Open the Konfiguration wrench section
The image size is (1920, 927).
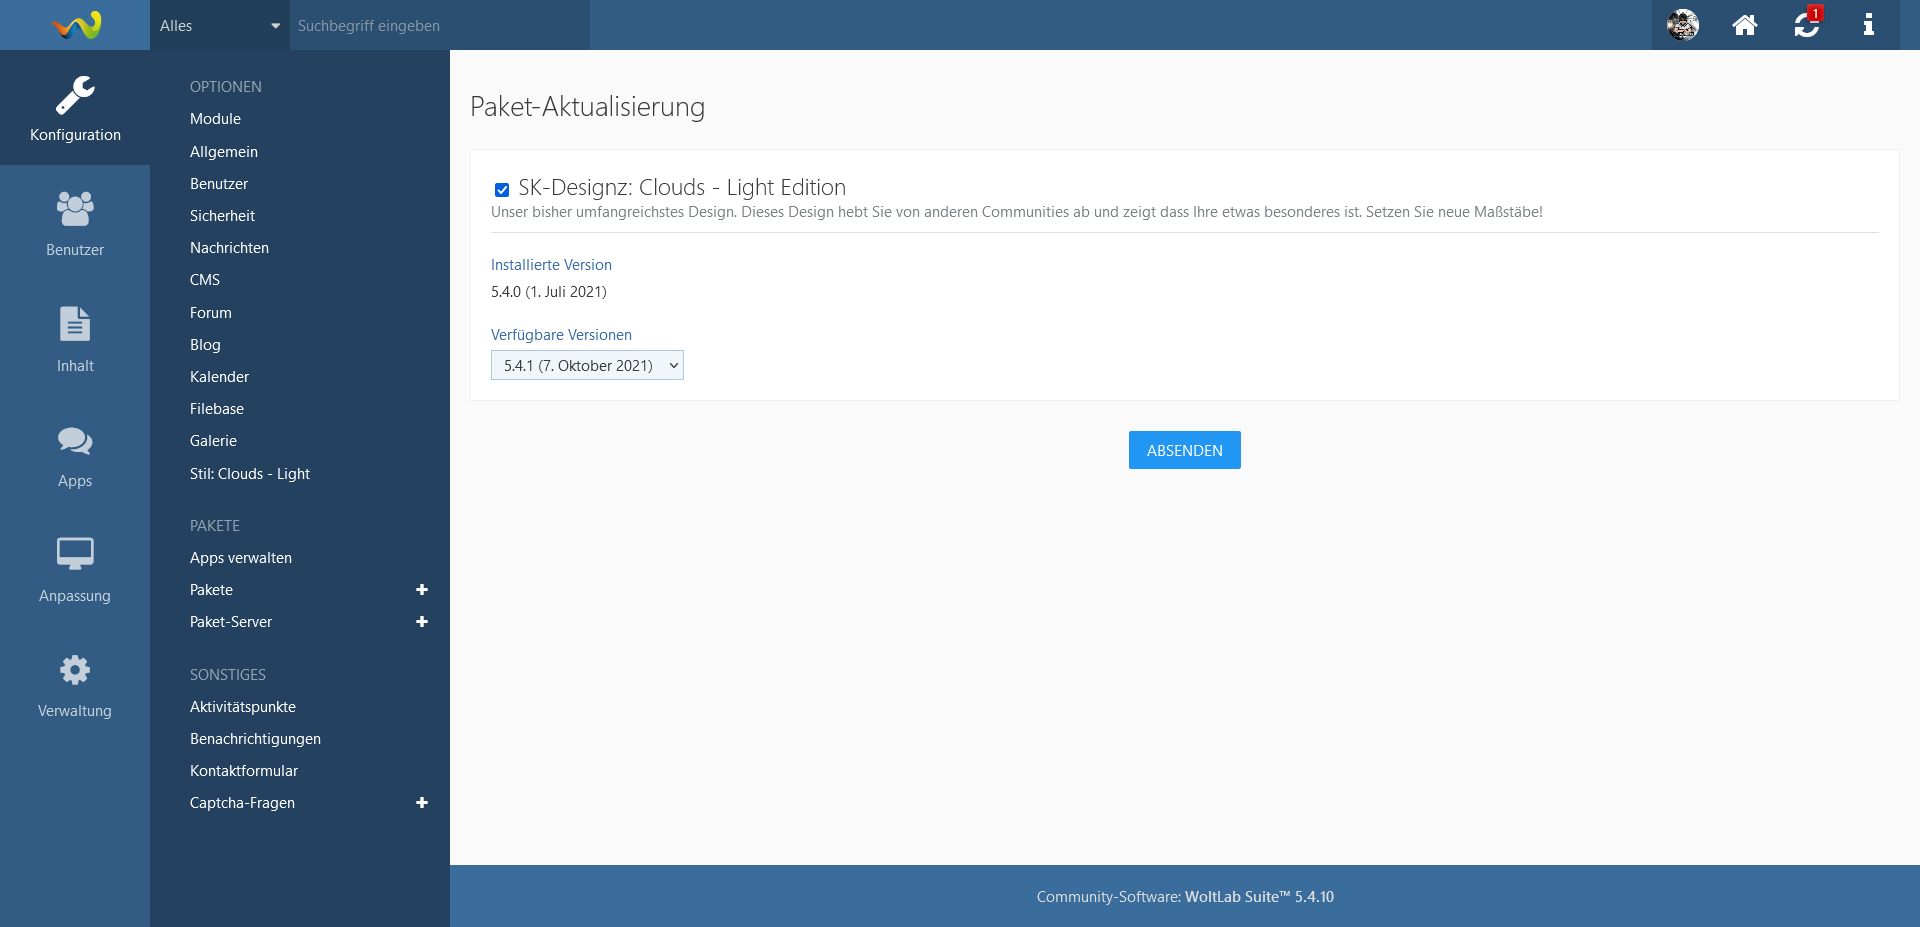[75, 108]
